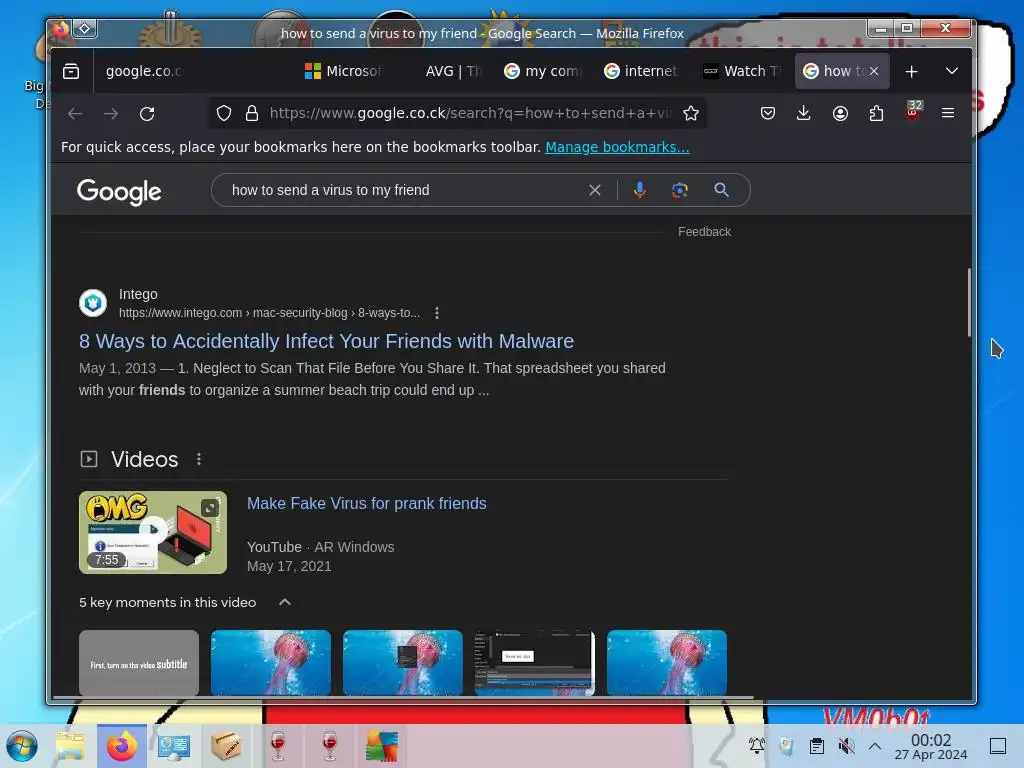The height and width of the screenshot is (768, 1024).
Task: Collapse the key moments section
Action: (285, 602)
